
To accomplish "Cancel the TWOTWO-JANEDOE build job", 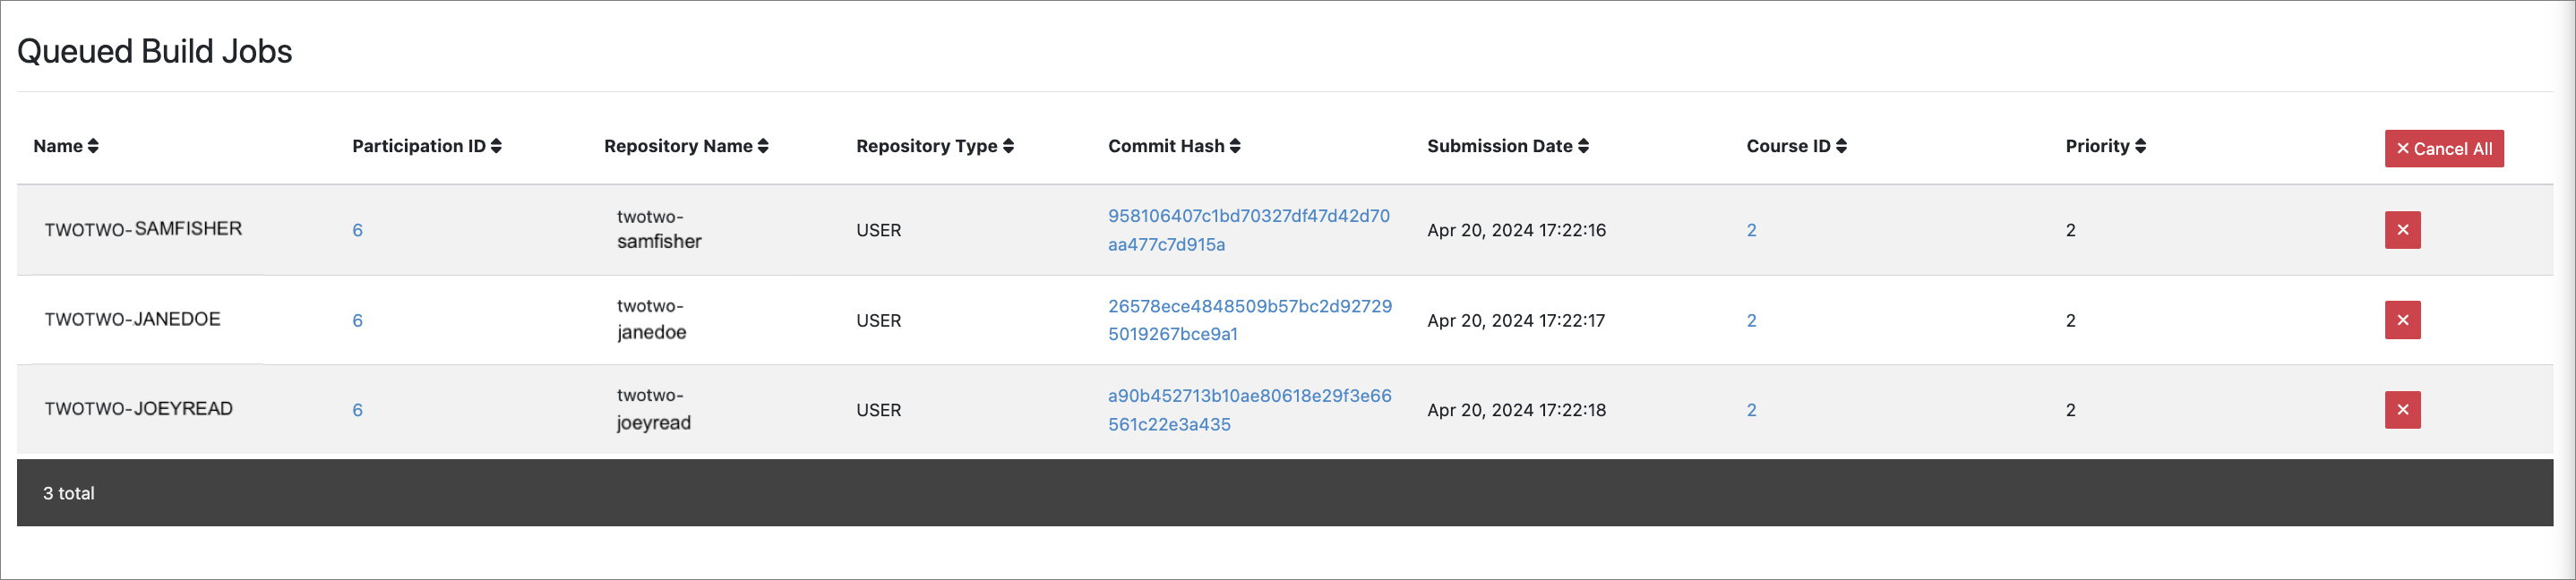I will (2402, 320).
